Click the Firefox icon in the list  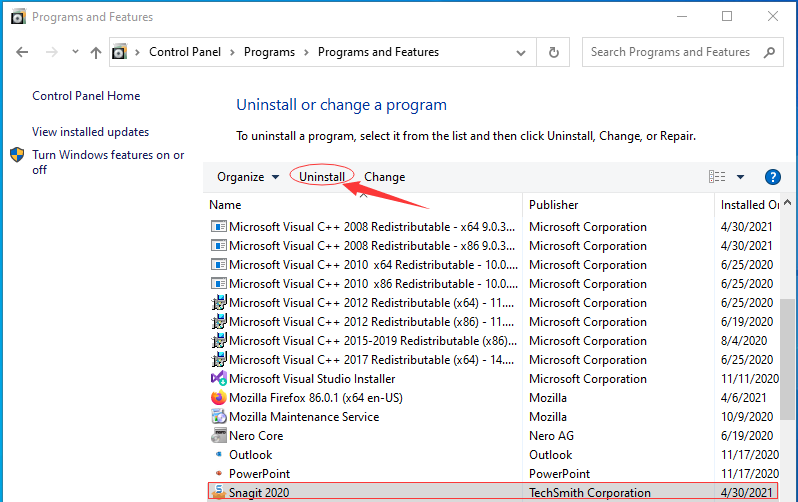tap(218, 398)
